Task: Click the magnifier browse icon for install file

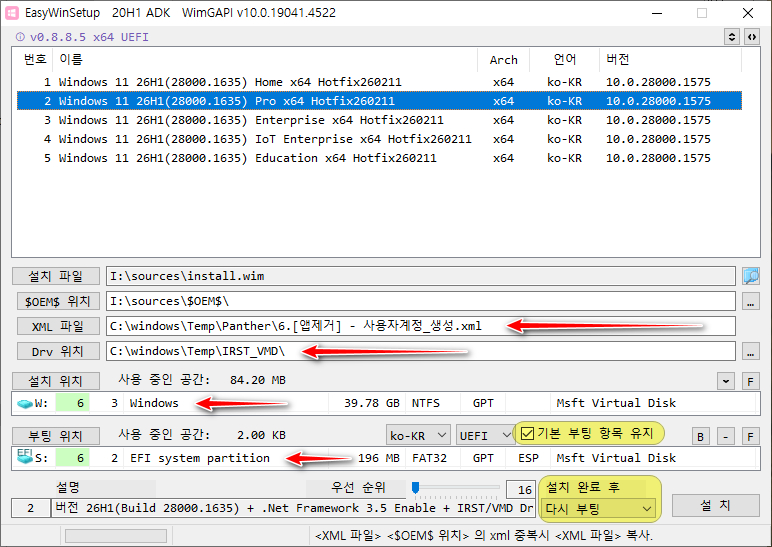Action: click(751, 276)
